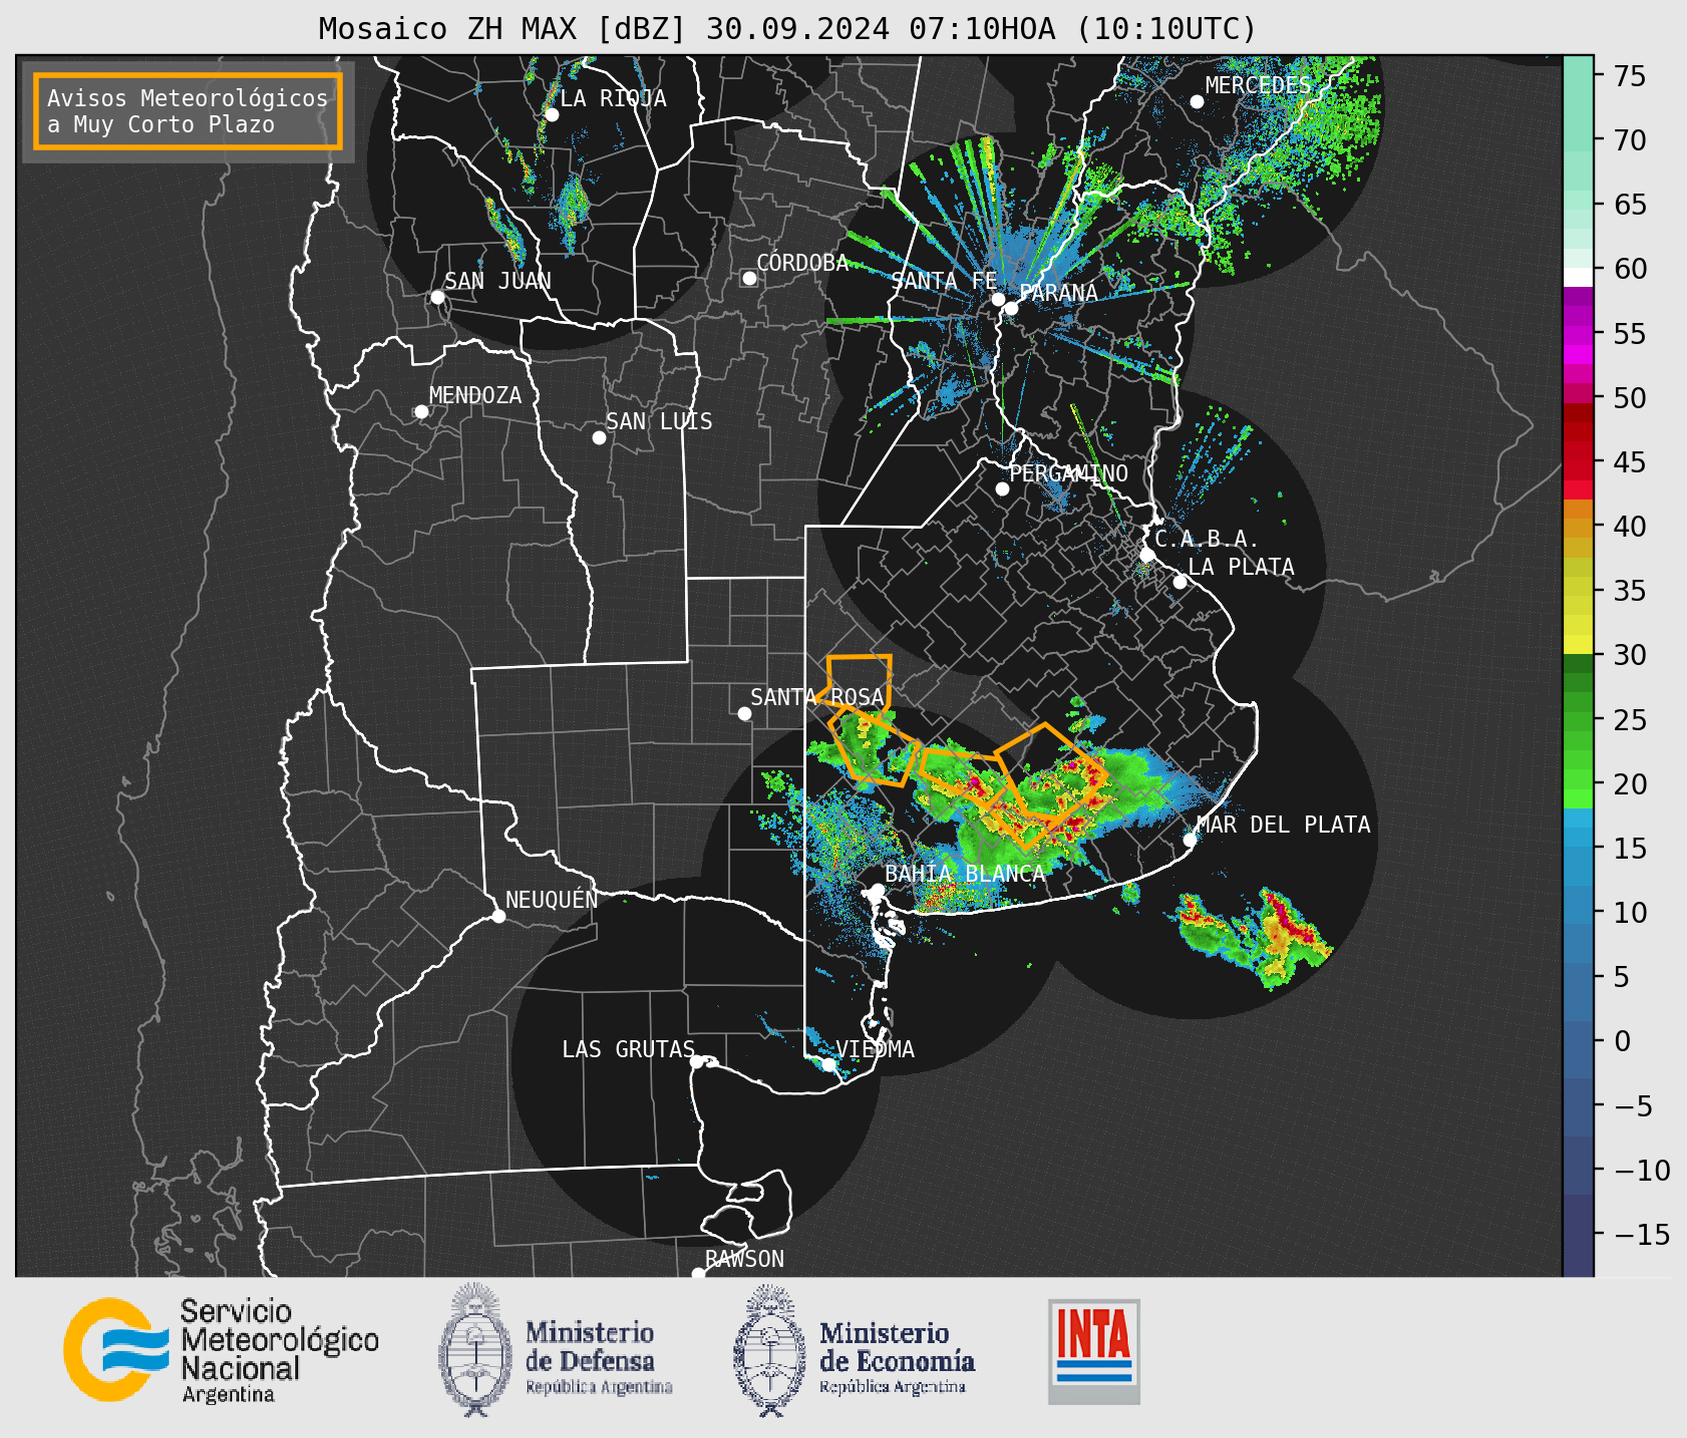1687x1438 pixels.
Task: Click the CÓRDOBA label text
Action: point(803,262)
